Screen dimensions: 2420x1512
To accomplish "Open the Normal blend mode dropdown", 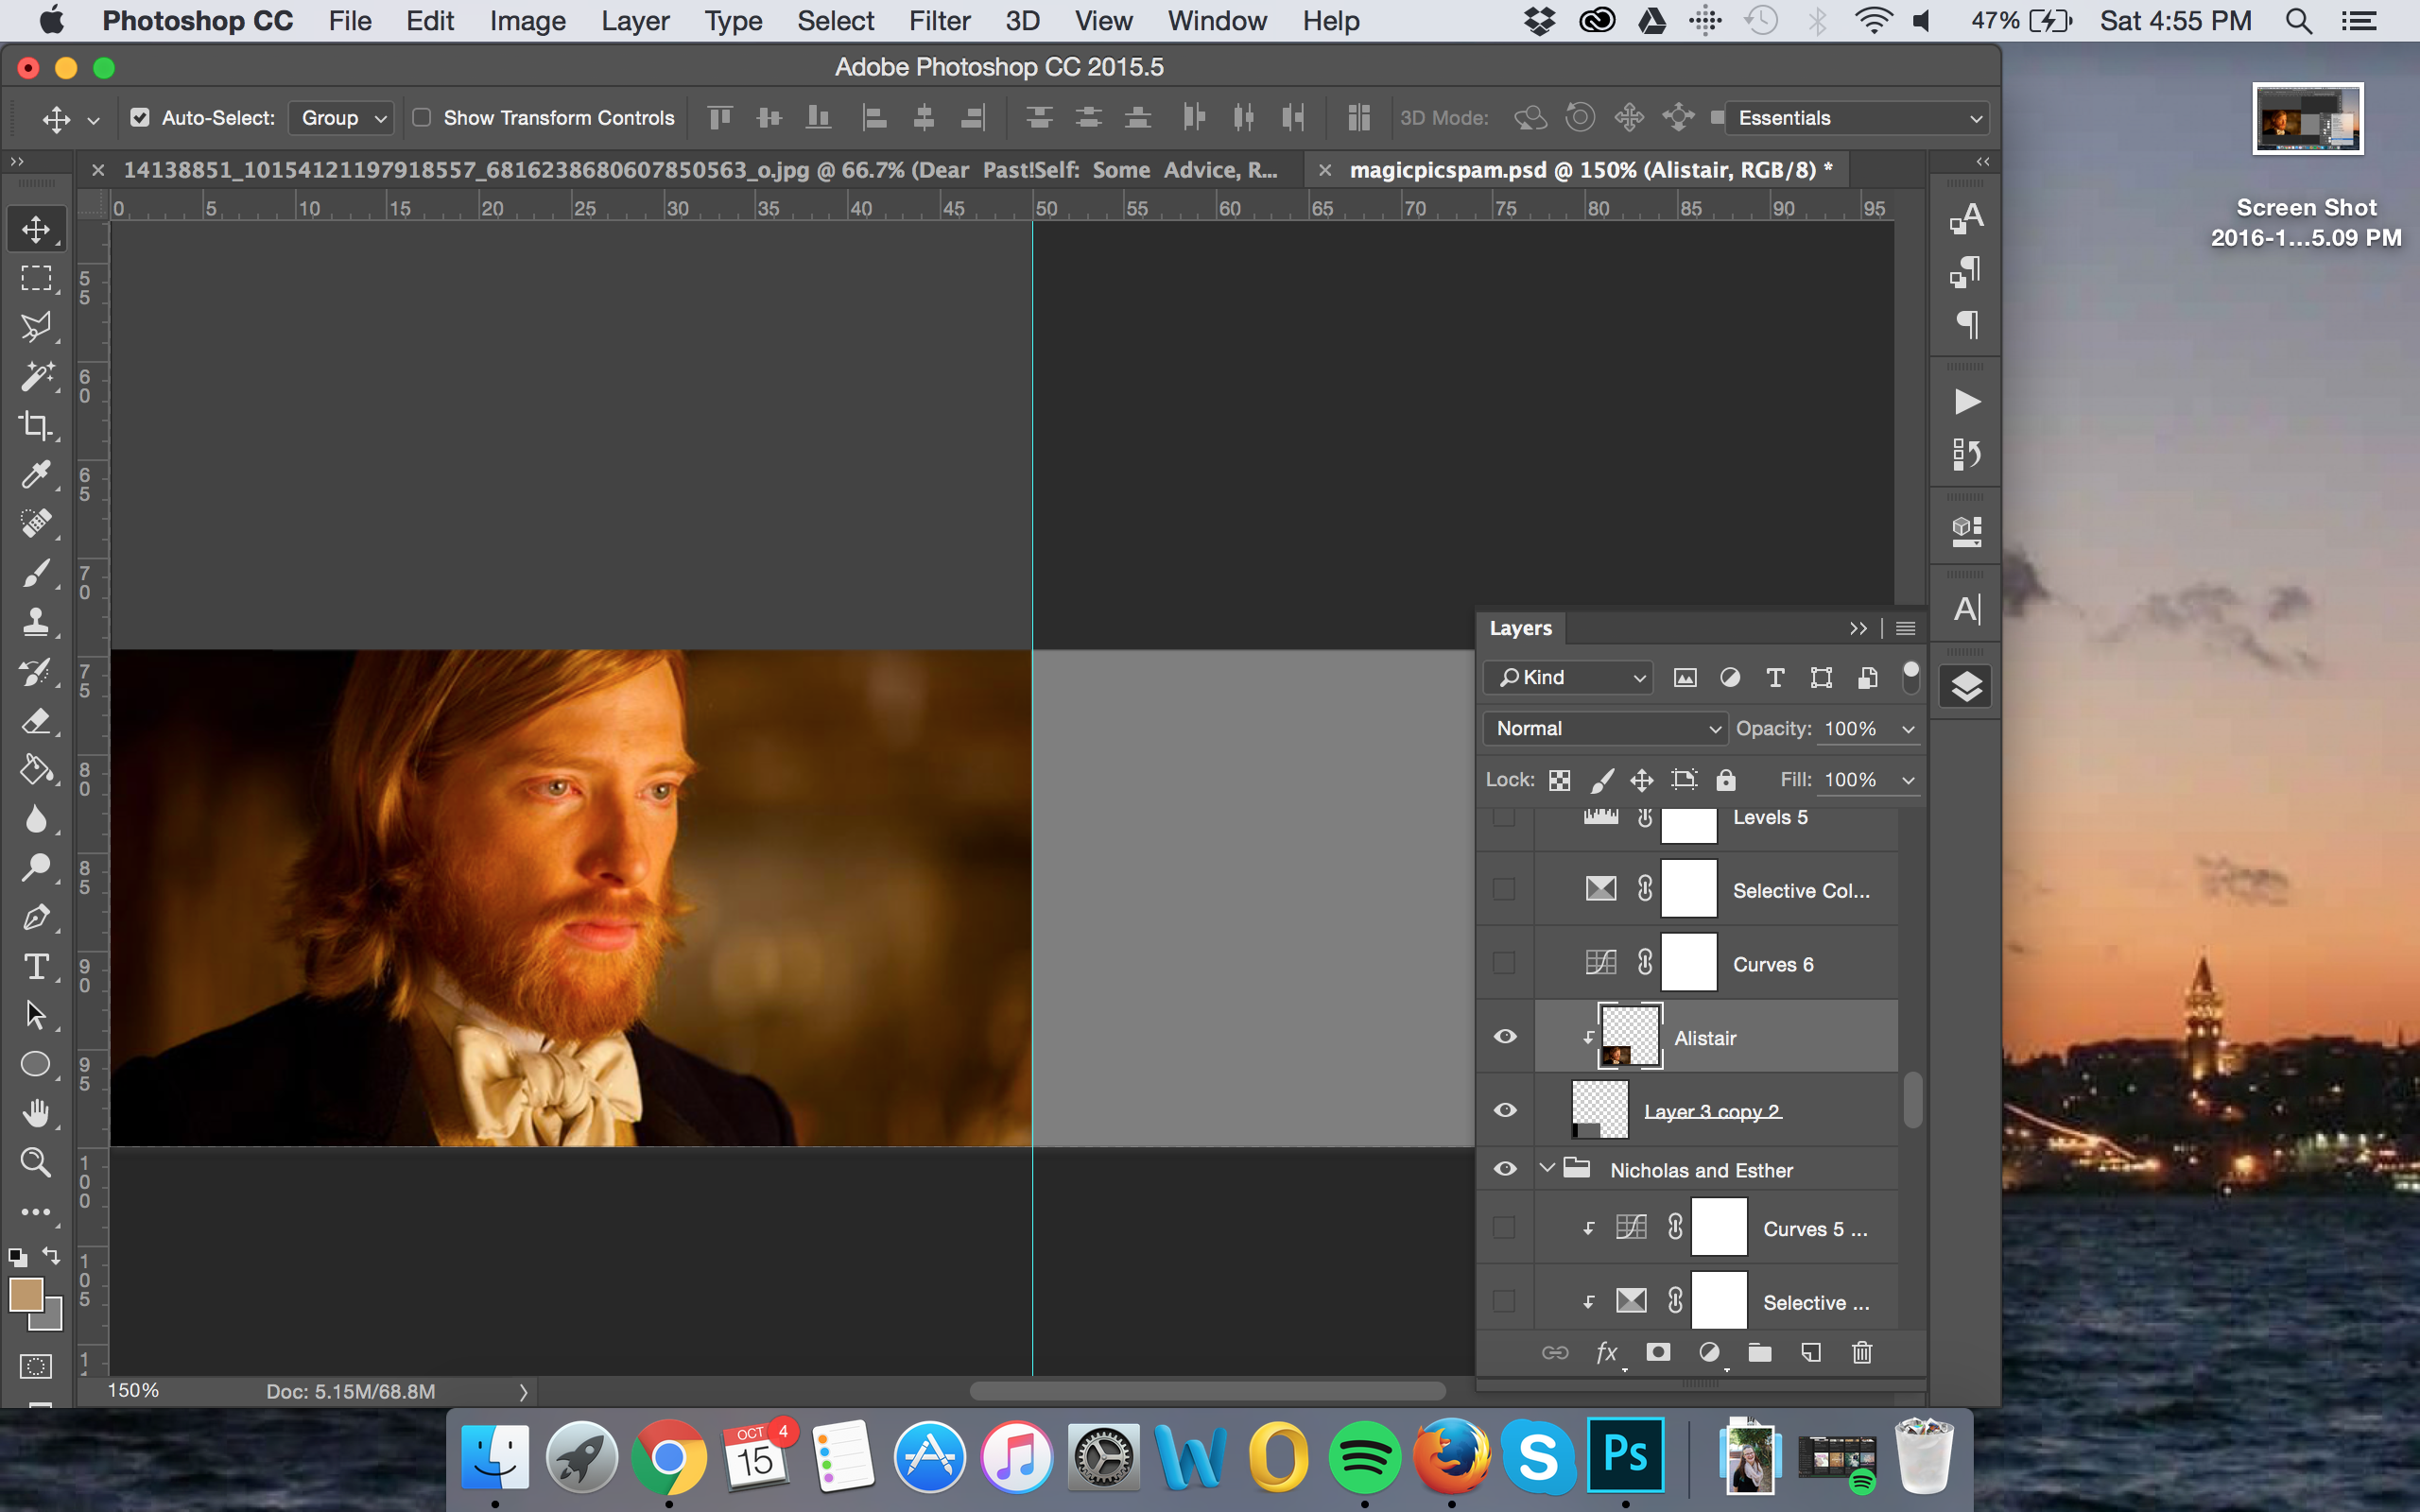I will [1604, 729].
